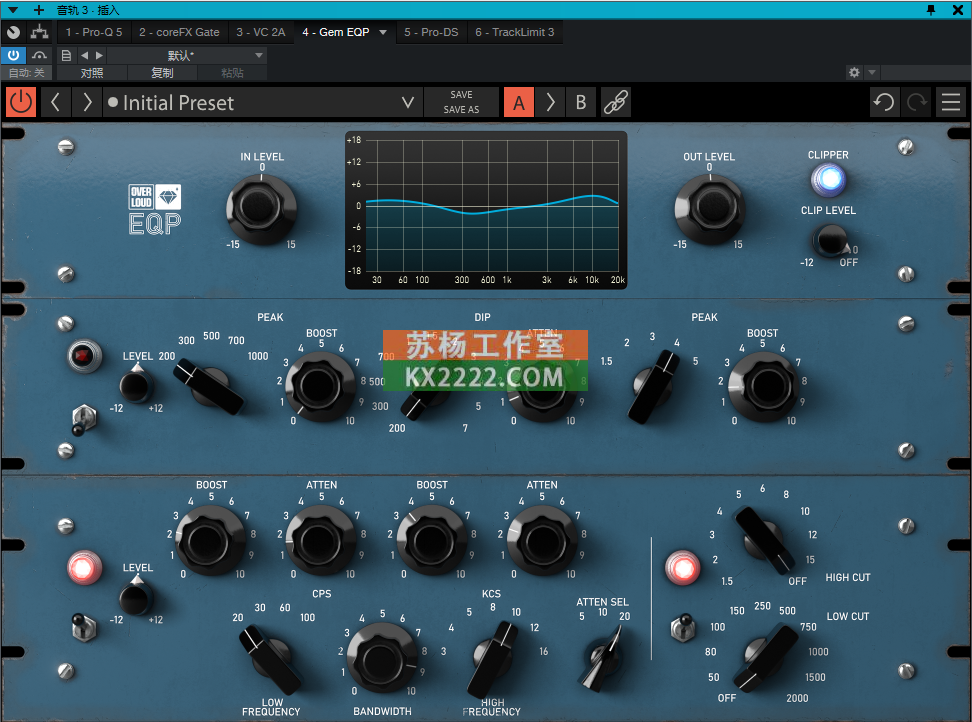Click SAVE preset button
This screenshot has height=722, width=972.
point(461,95)
